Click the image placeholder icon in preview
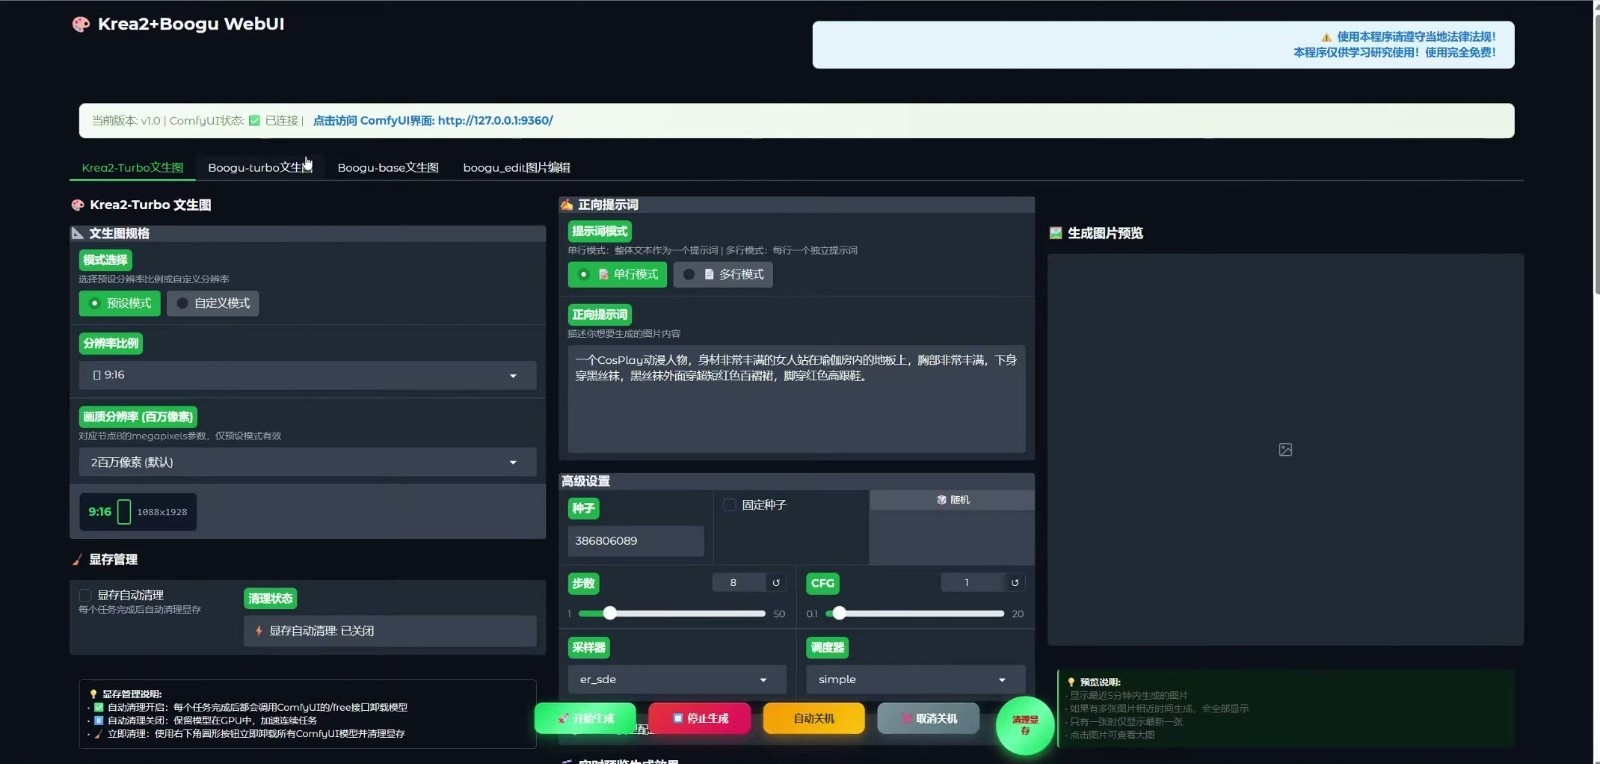This screenshot has height=764, width=1600. coord(1285,450)
